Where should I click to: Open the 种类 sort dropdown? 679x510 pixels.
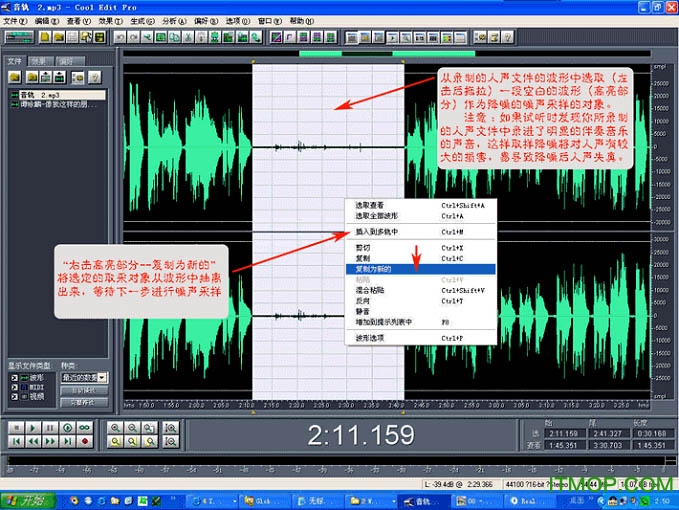point(103,378)
